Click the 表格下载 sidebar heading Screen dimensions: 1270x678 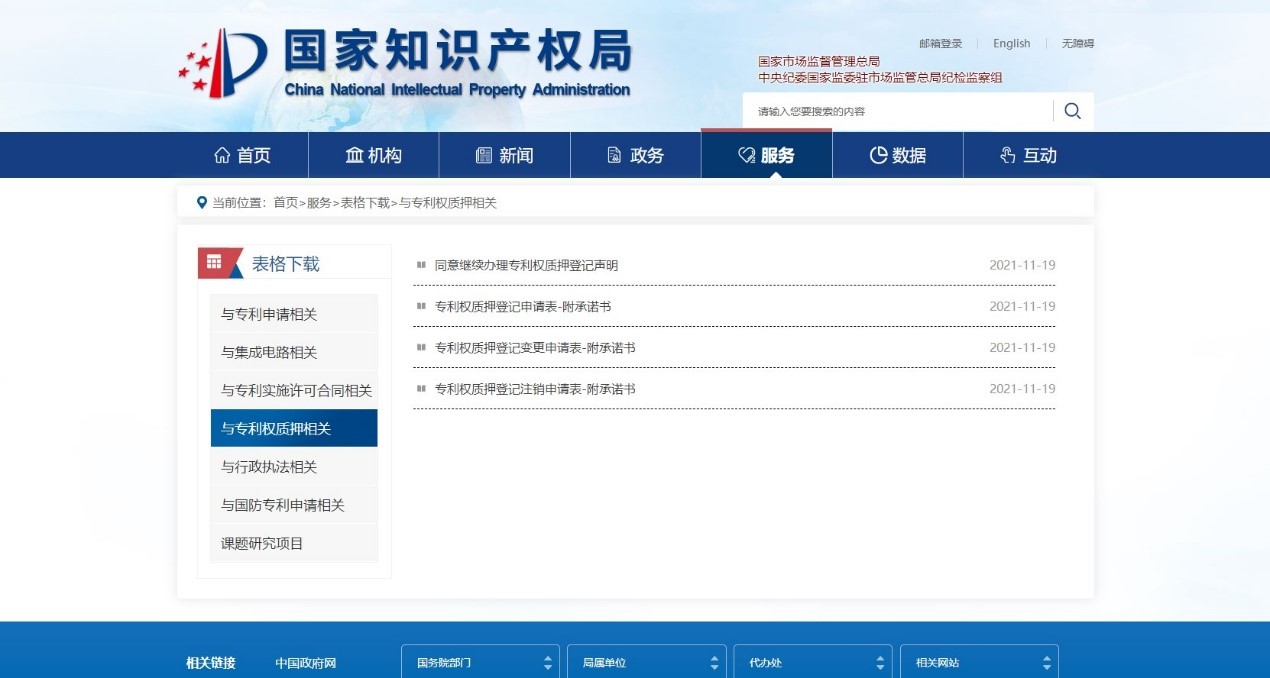pos(286,264)
